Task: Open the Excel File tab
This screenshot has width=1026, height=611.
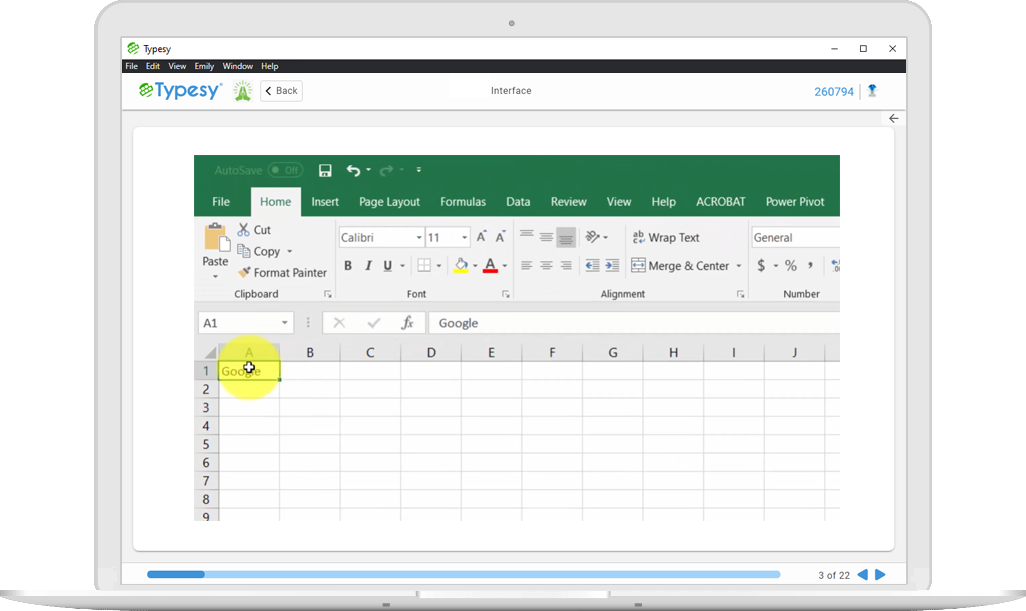Action: 221,201
